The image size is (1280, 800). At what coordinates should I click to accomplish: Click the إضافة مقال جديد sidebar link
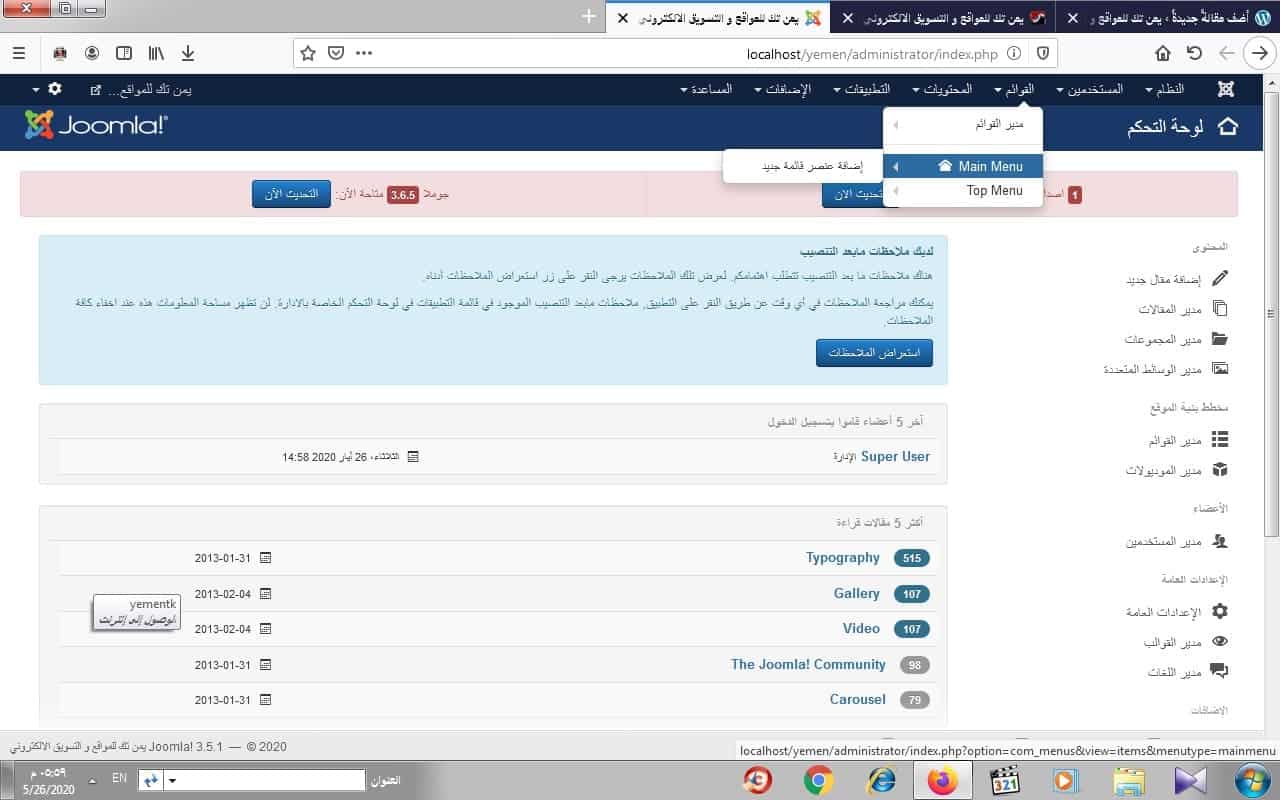pos(1163,280)
